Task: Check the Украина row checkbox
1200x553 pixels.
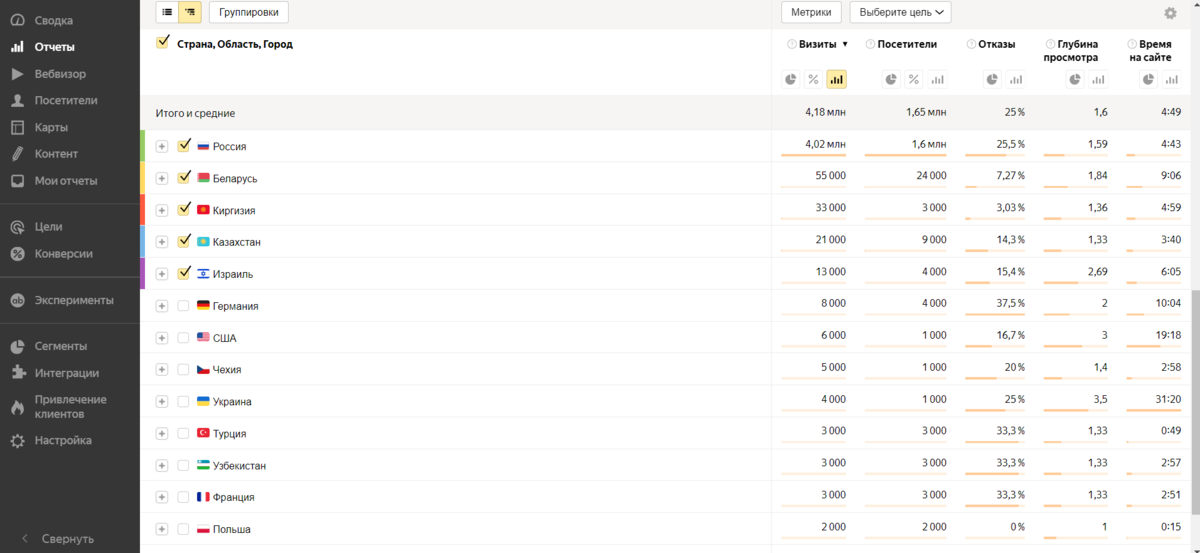Action: tap(183, 401)
